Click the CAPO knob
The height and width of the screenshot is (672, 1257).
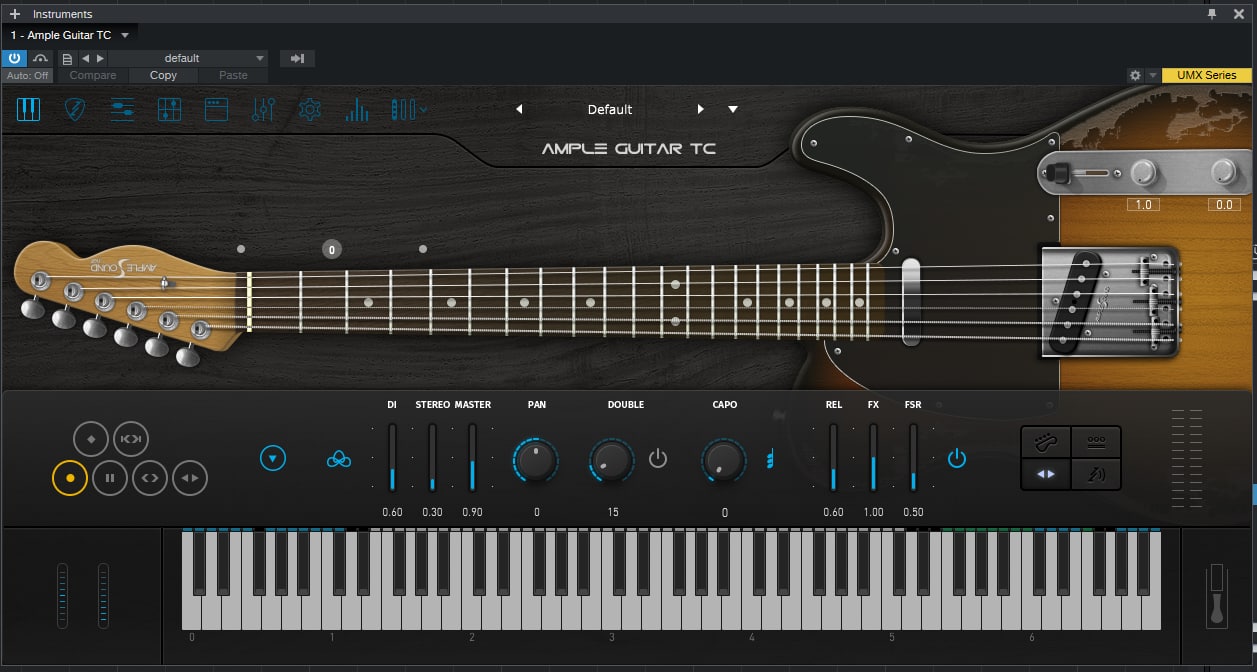tap(724, 460)
